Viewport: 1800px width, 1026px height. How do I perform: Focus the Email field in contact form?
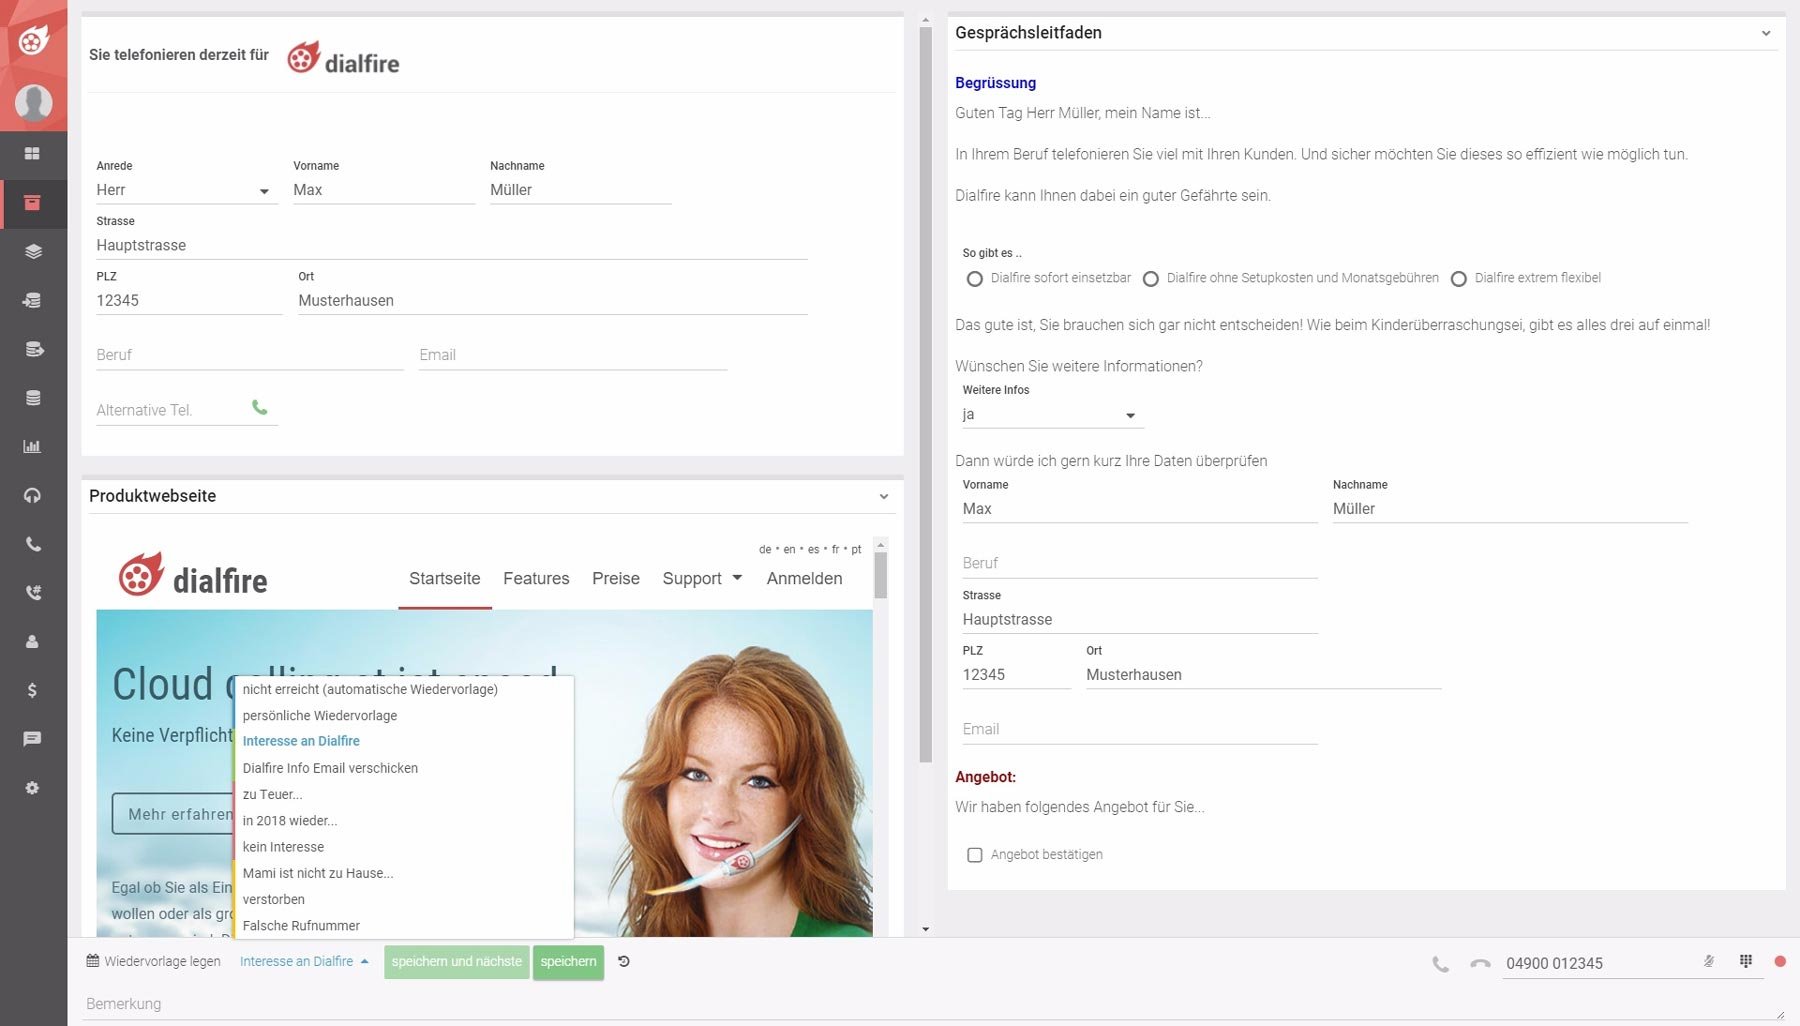point(573,355)
